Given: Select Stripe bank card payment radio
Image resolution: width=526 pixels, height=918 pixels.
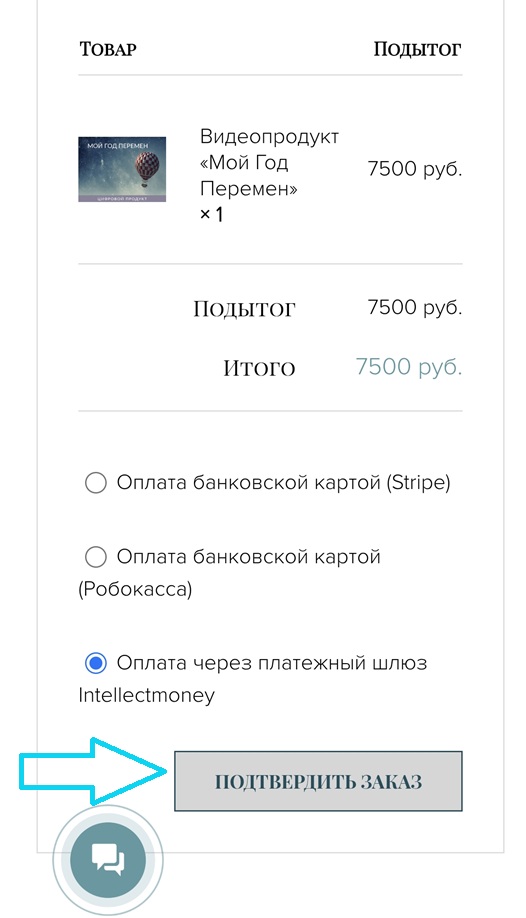Looking at the screenshot, I should coord(95,484).
